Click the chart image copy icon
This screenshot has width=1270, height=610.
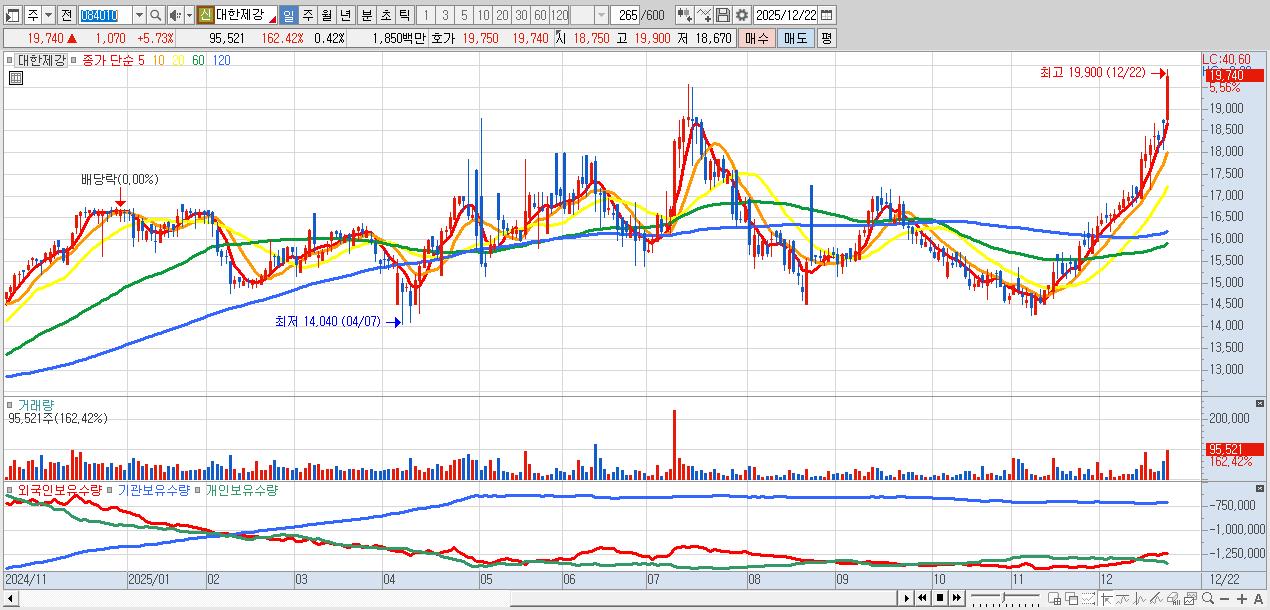pos(1190,598)
